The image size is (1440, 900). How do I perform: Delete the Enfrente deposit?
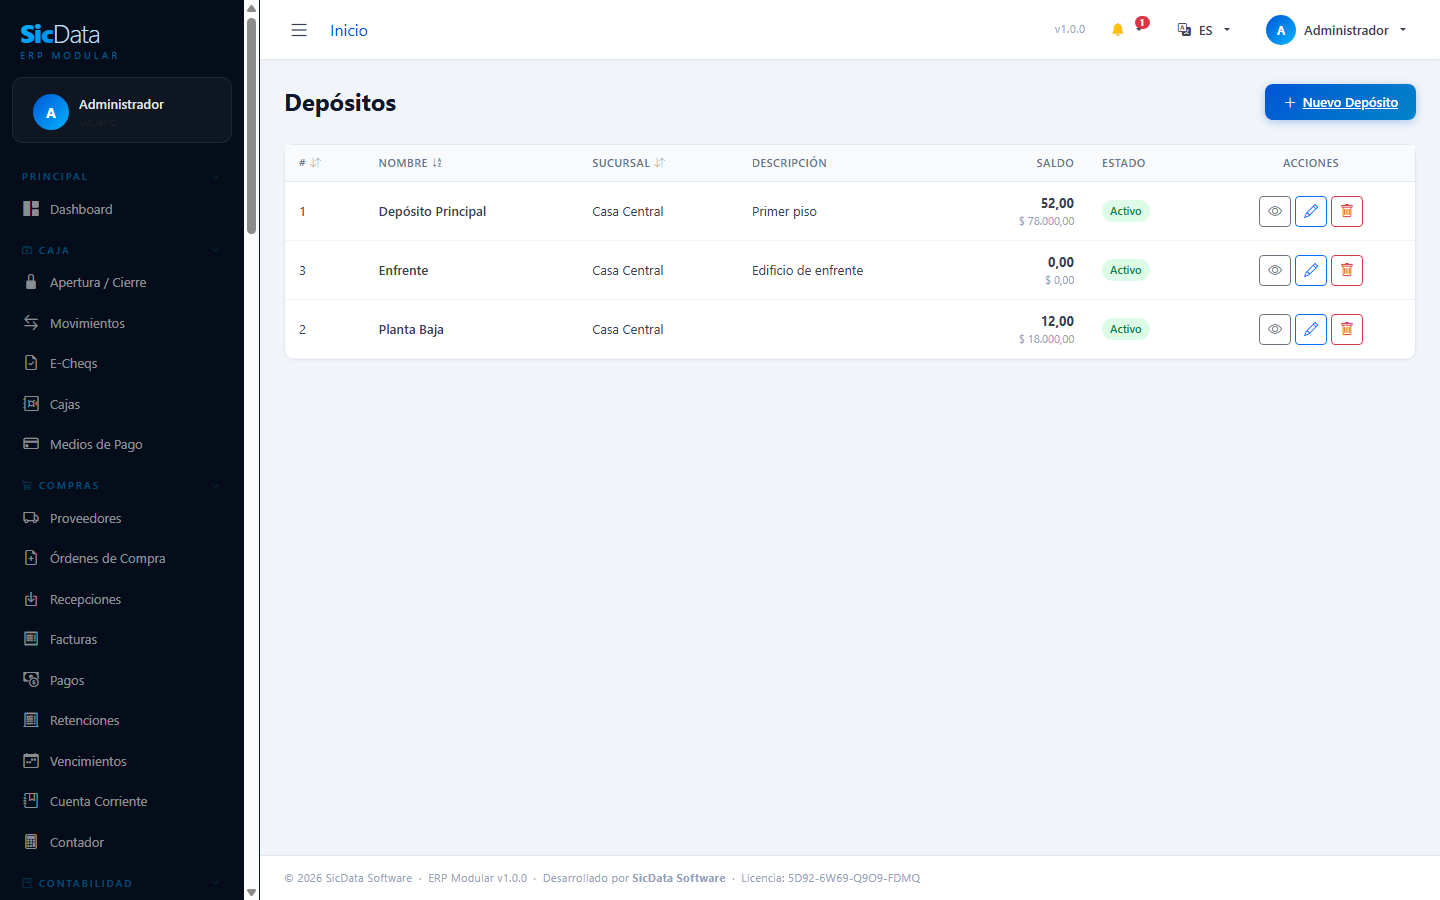click(1347, 270)
